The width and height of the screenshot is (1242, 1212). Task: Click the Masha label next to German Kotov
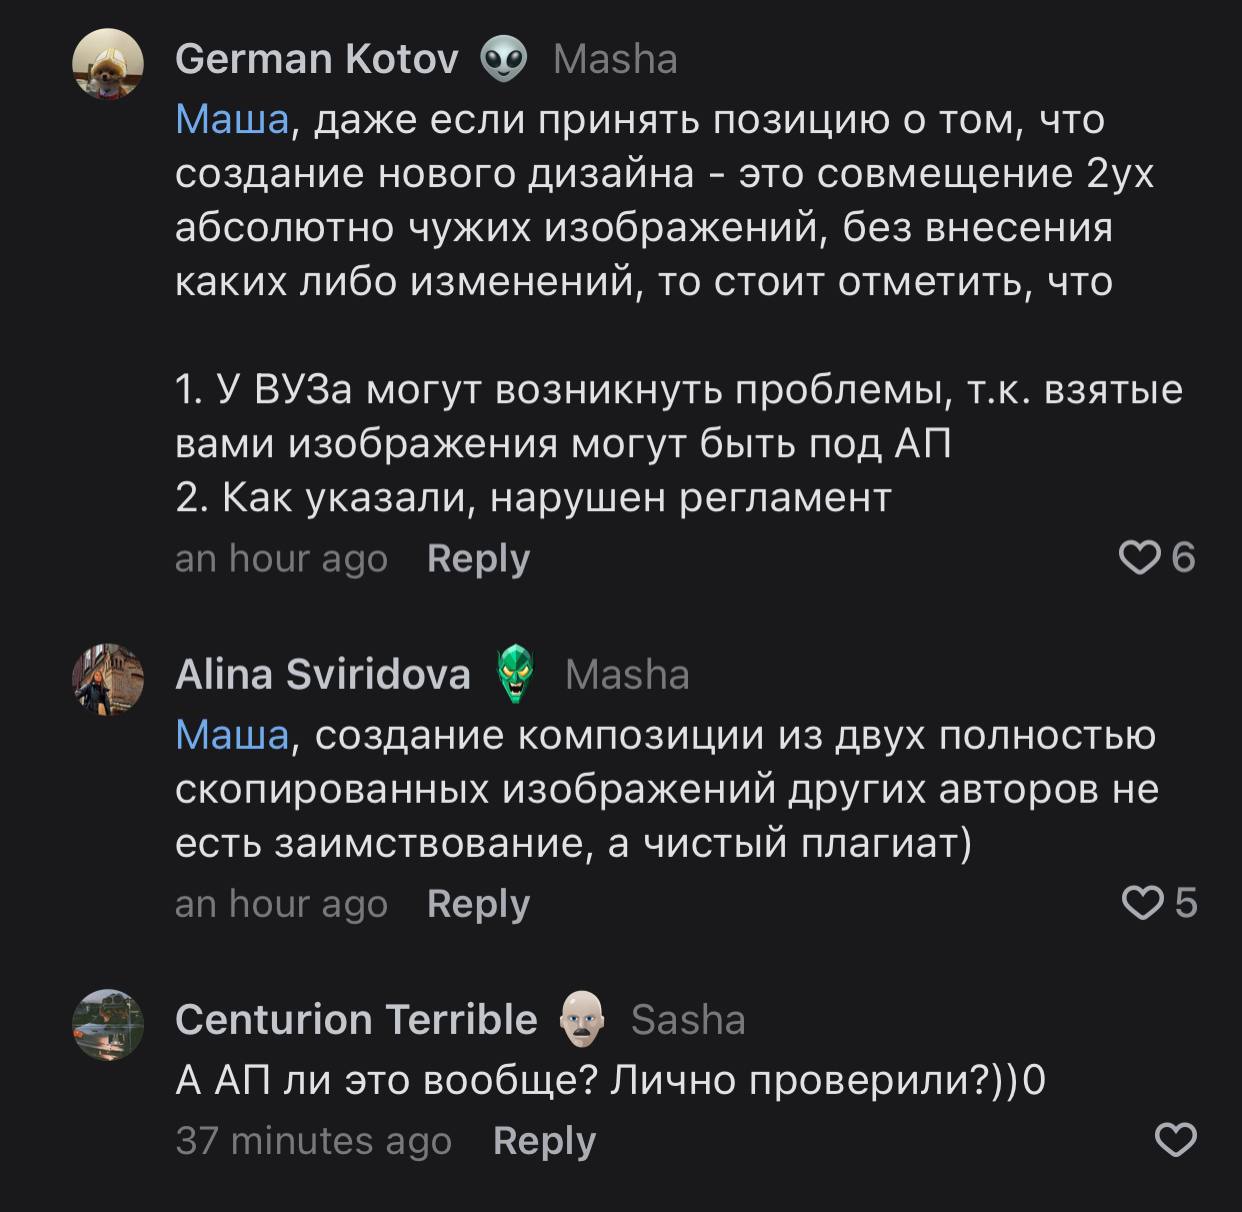(615, 60)
